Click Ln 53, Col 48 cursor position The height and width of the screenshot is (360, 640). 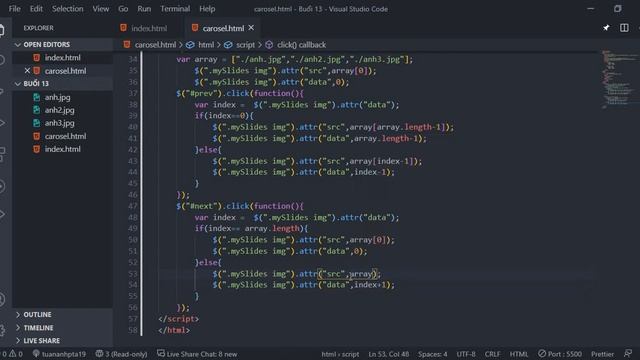tap(389, 354)
